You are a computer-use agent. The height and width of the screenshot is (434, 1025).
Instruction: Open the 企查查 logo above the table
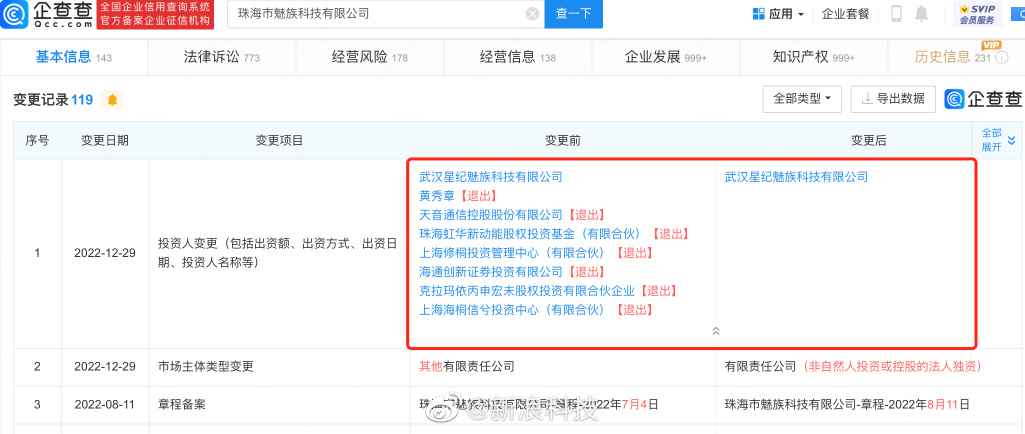coord(983,99)
